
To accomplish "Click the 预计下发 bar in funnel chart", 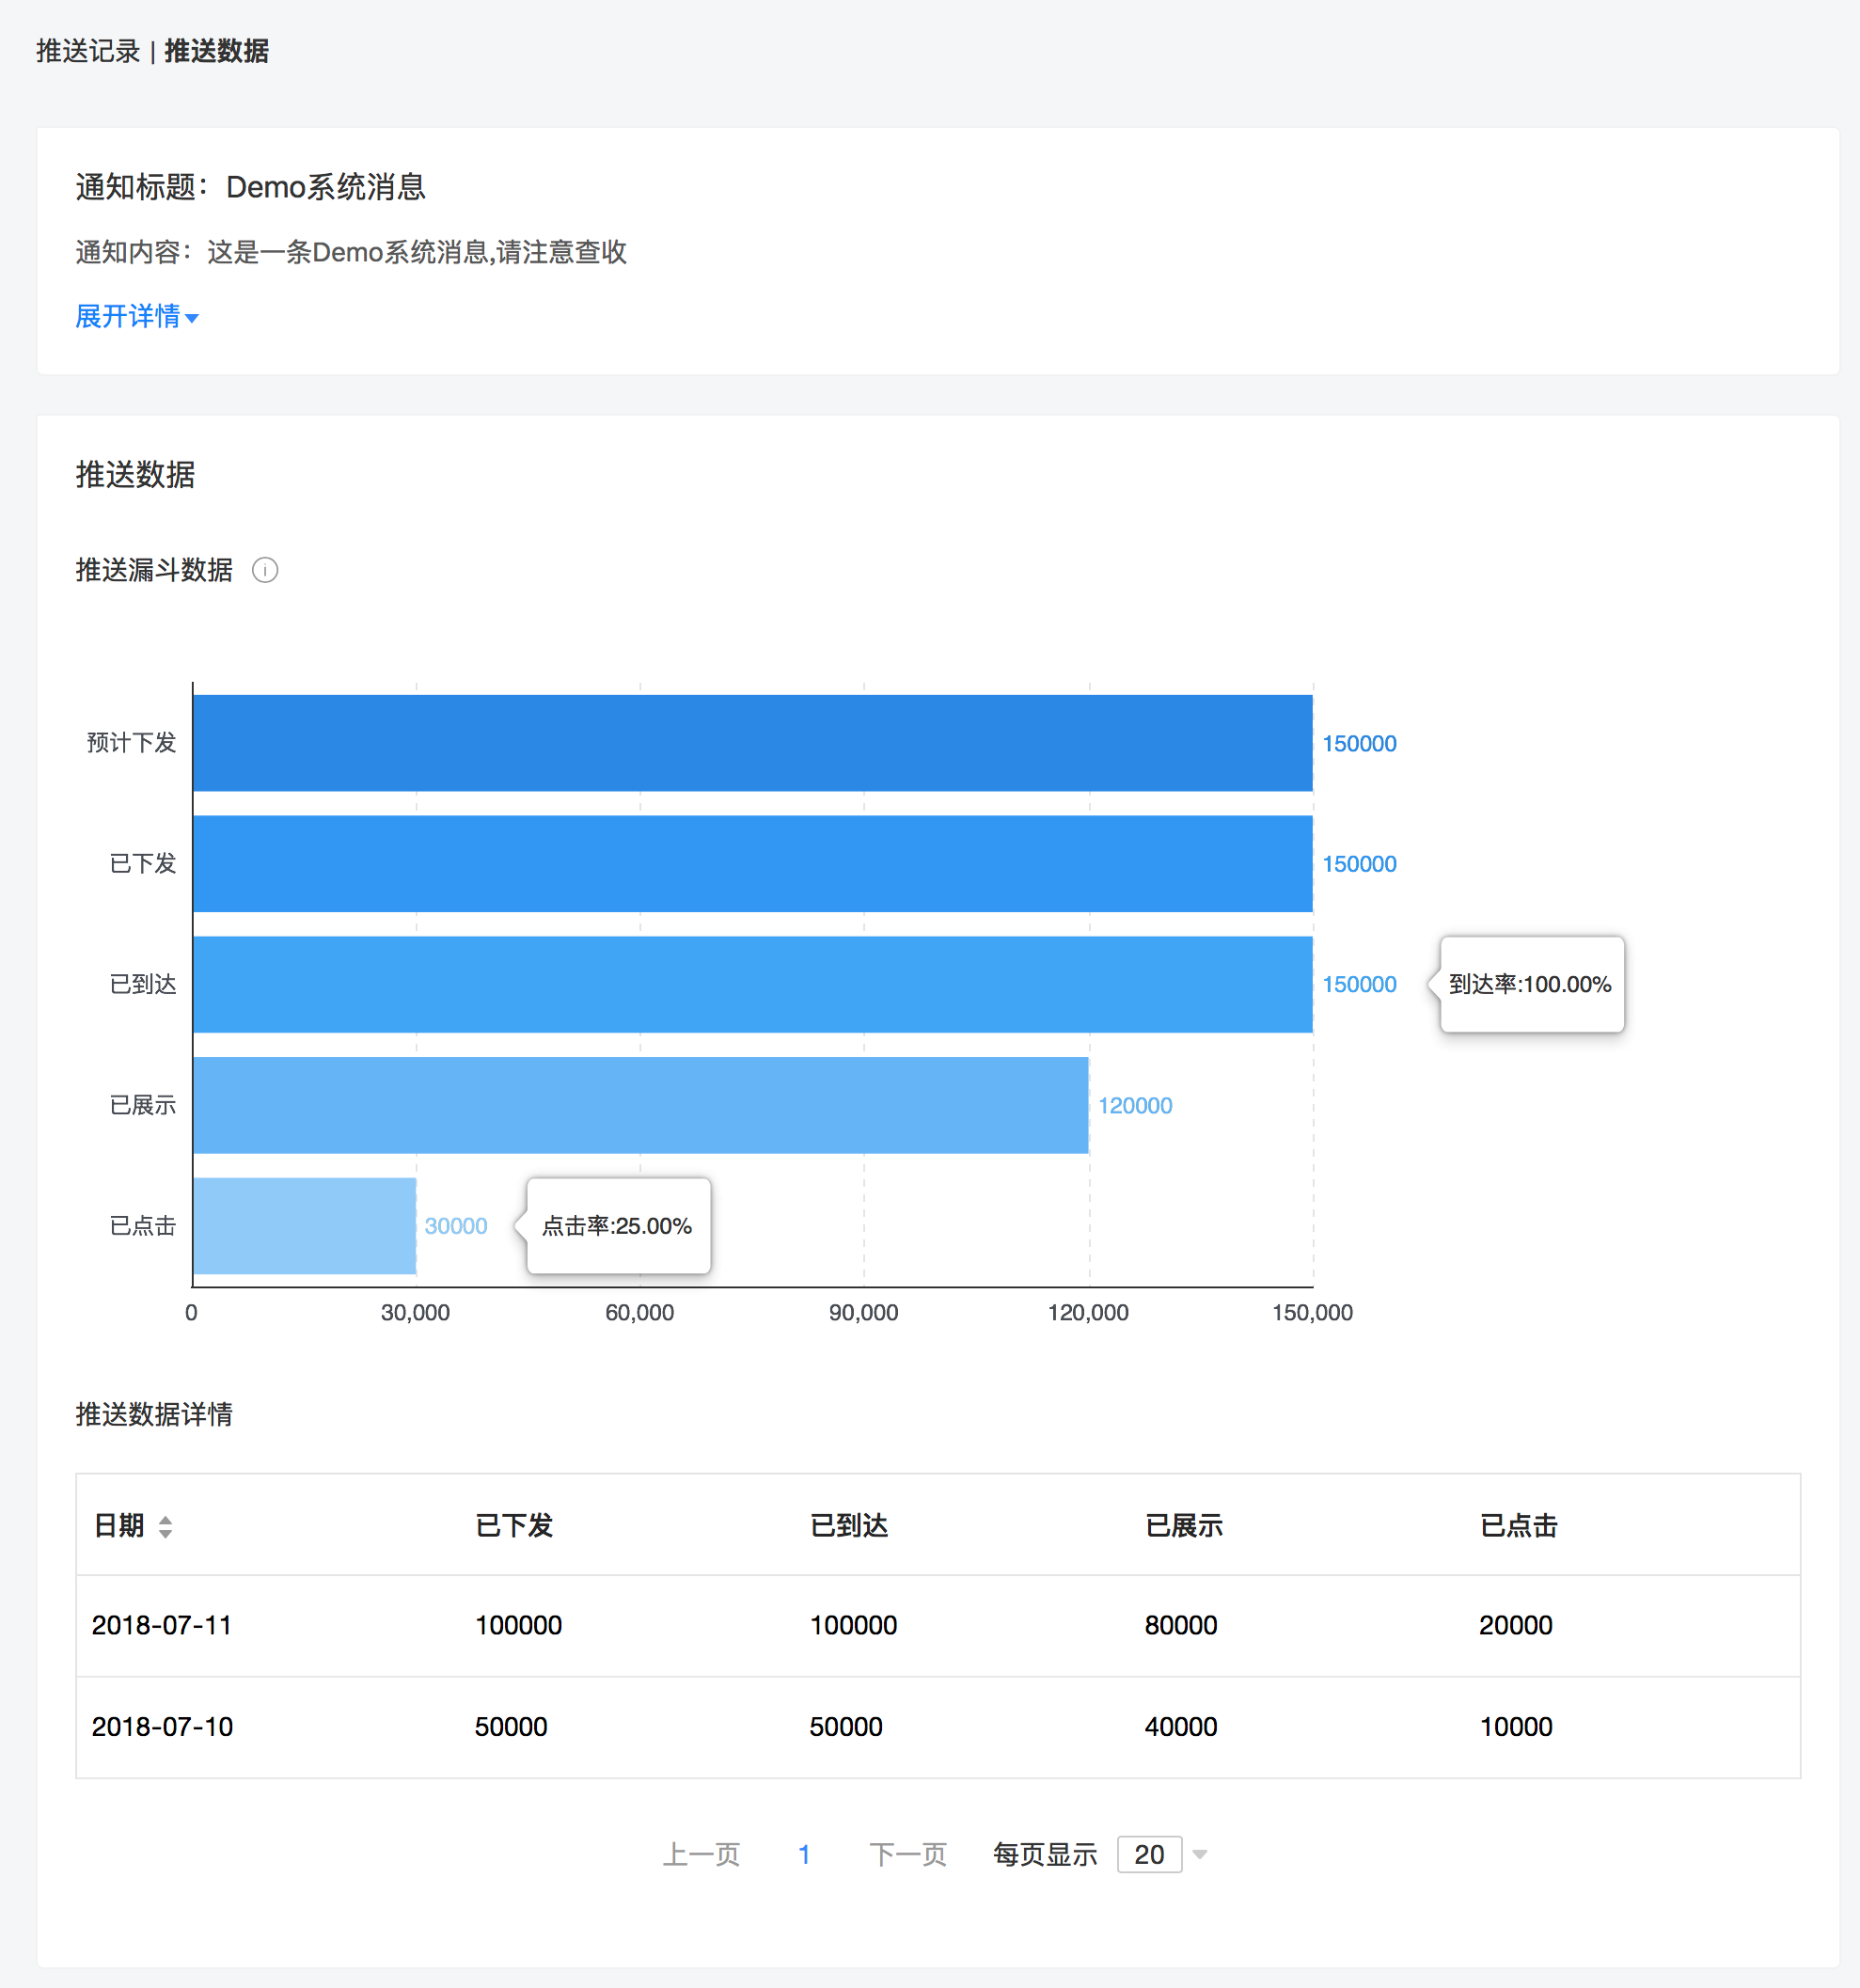I will 752,743.
